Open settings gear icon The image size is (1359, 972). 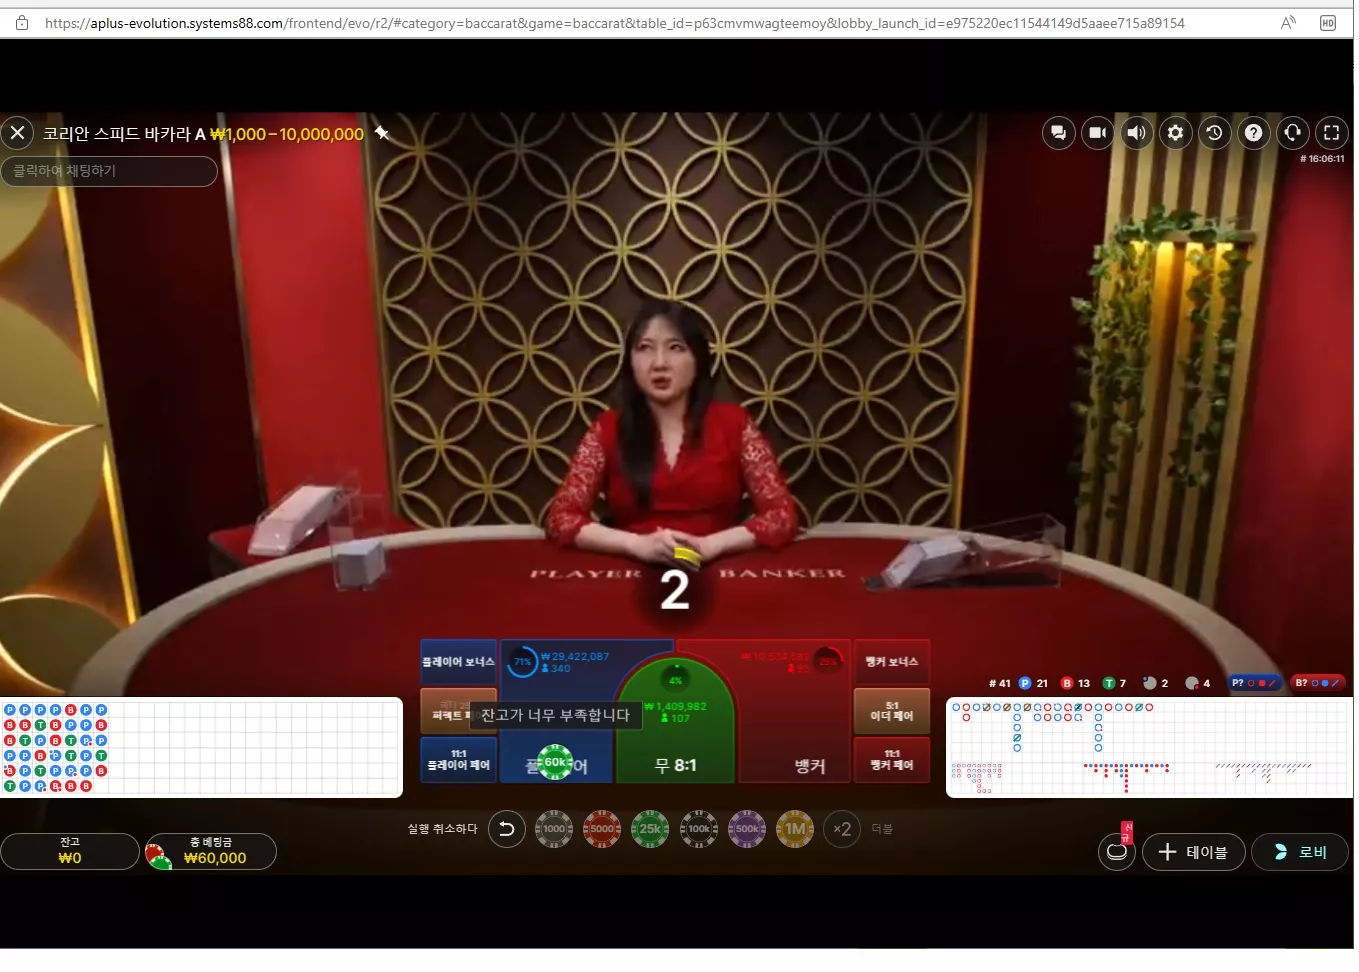click(1175, 133)
